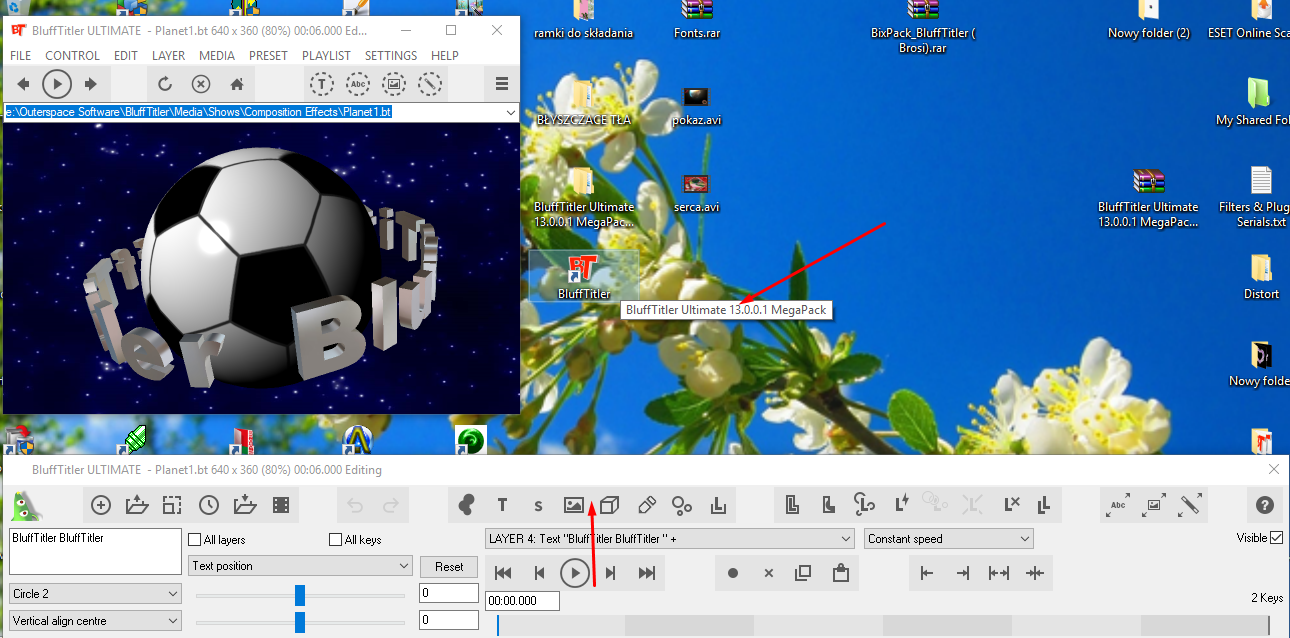This screenshot has width=1290, height=638.
Task: Enable the All keys checkbox
Action: coord(336,540)
